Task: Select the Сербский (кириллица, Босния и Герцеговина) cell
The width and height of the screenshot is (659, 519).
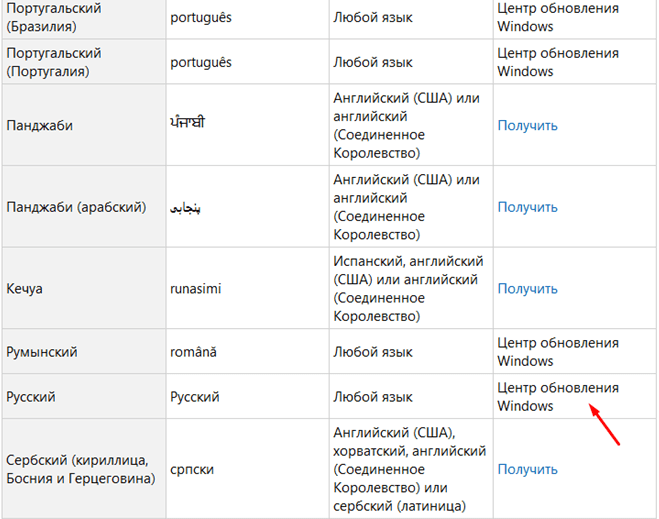Action: pyautogui.click(x=80, y=469)
